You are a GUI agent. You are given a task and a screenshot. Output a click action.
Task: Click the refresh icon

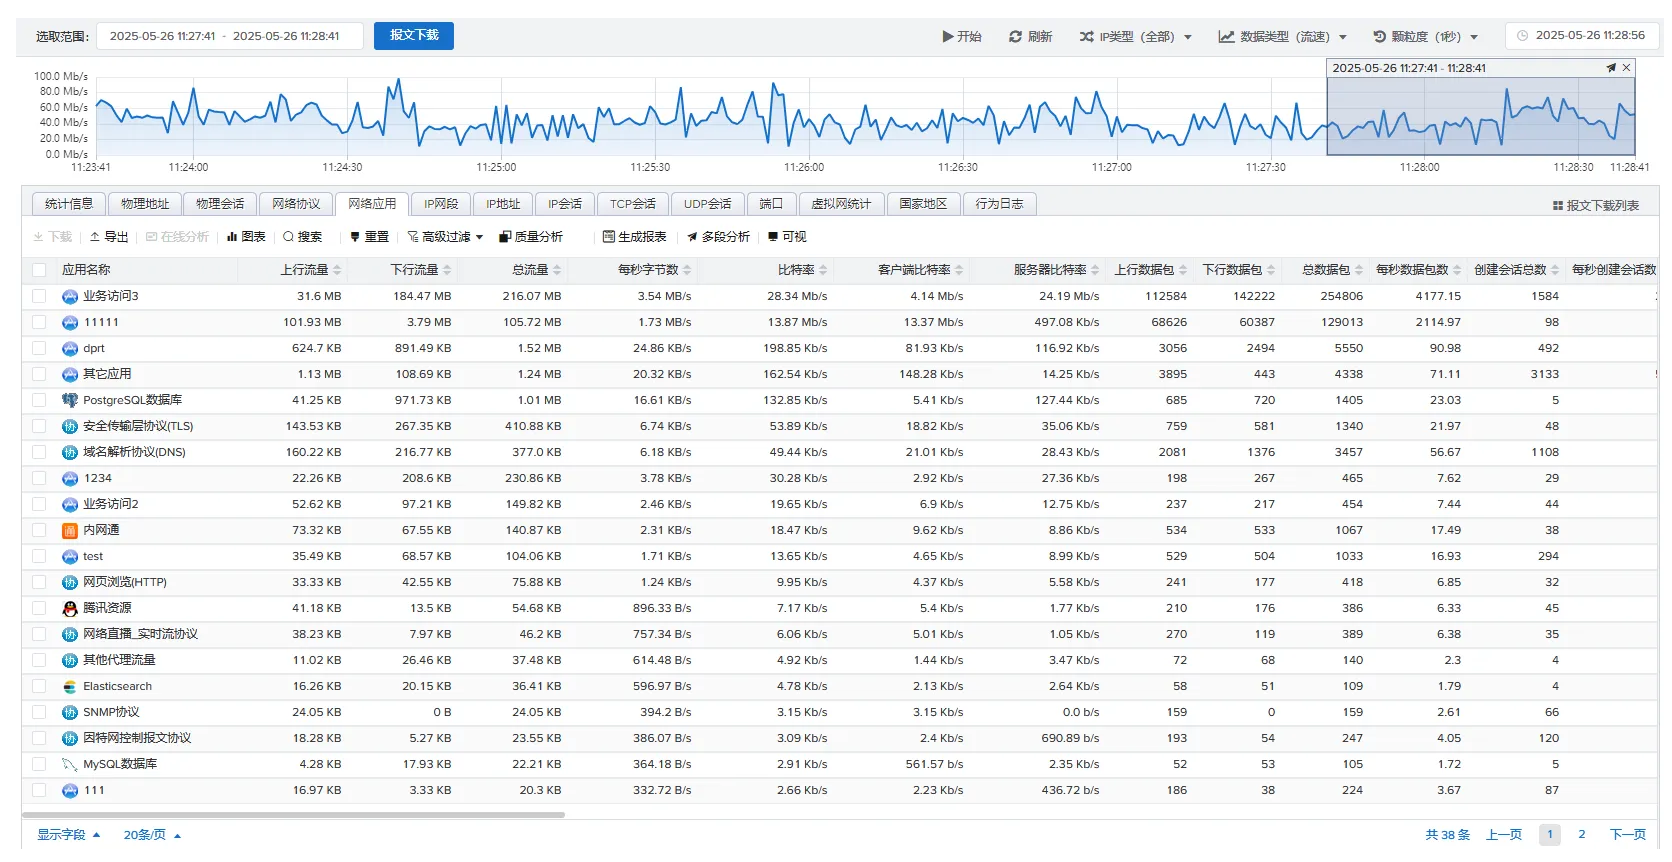(x=1015, y=36)
